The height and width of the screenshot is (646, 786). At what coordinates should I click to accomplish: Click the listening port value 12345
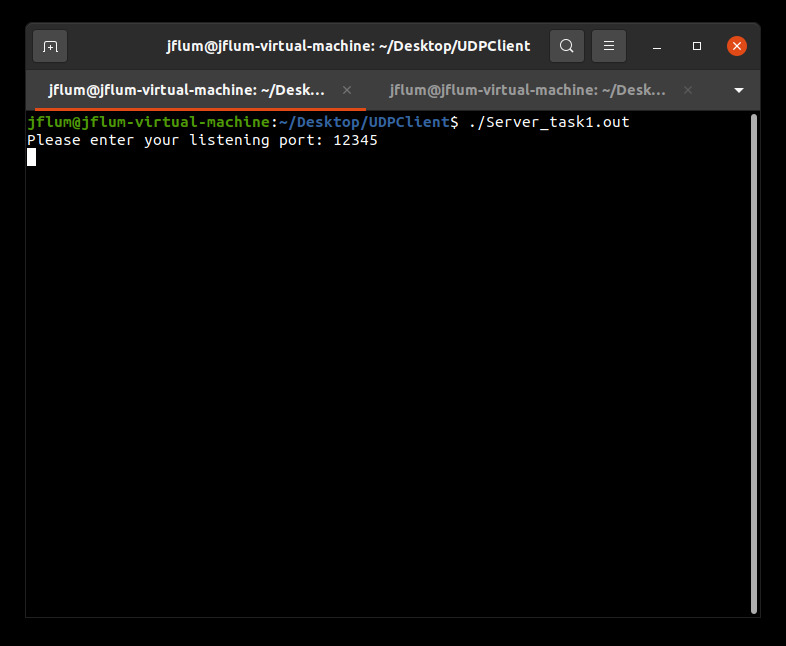[x=355, y=140]
